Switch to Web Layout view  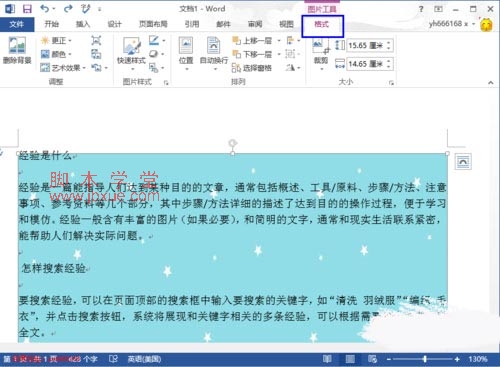372,359
